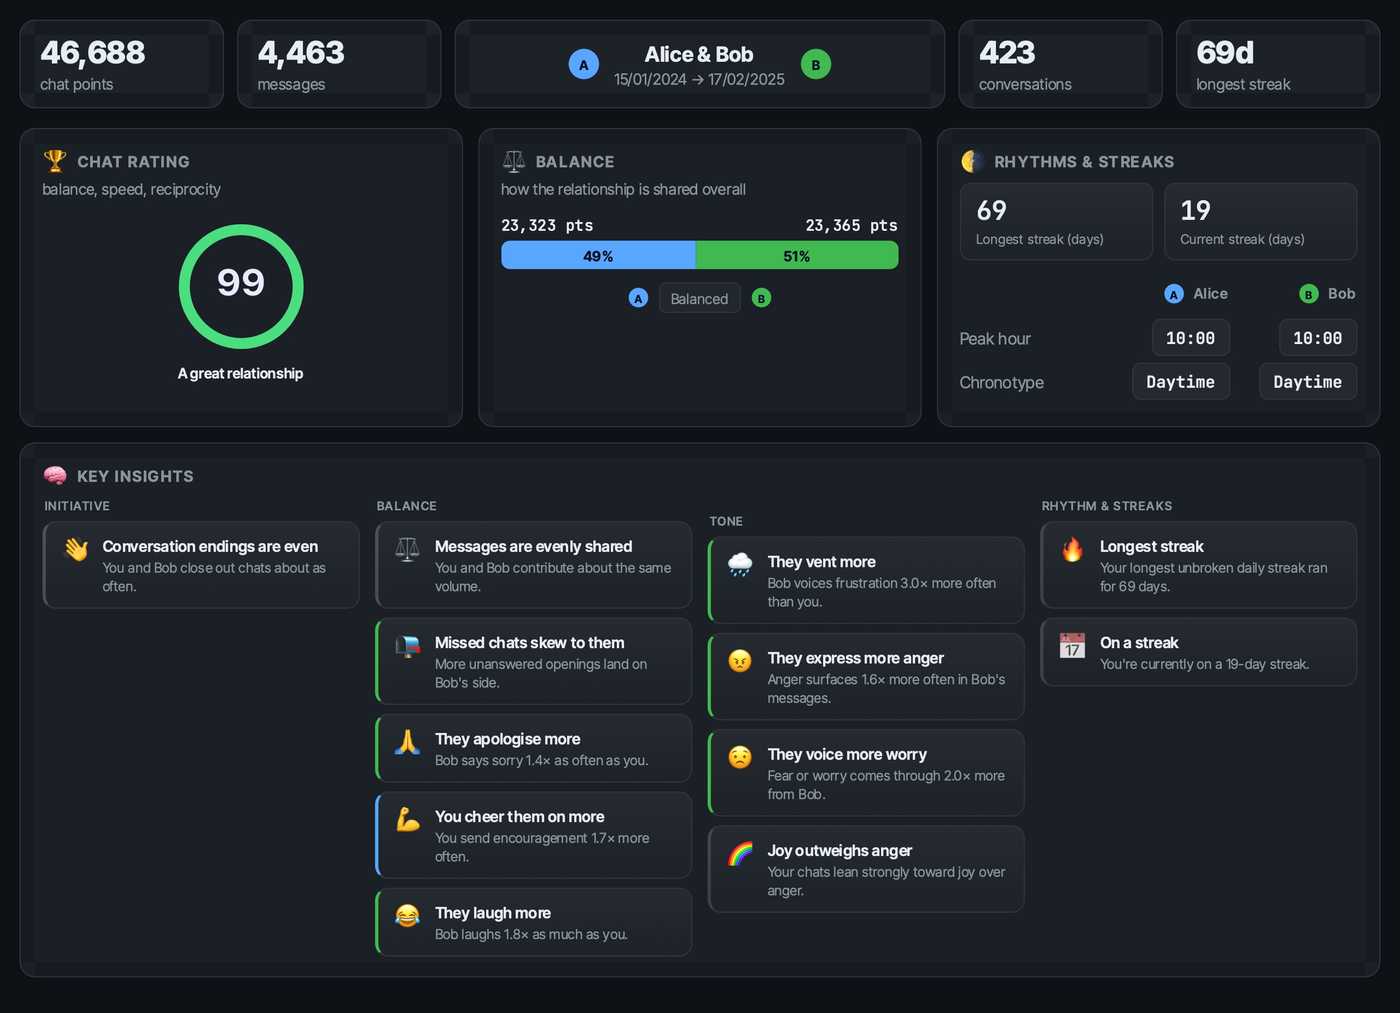Open the They vent more insight card
Screen dimensions: 1400x1013
pyautogui.click(x=866, y=580)
